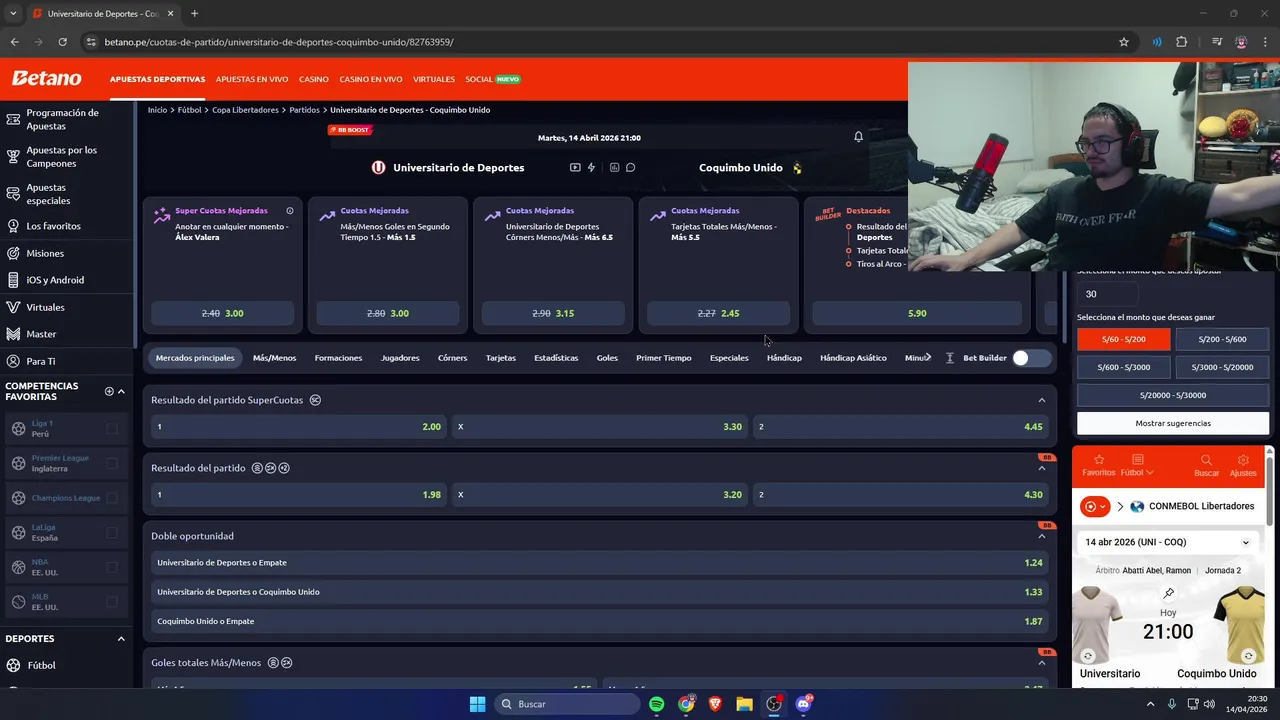The height and width of the screenshot is (720, 1280).
Task: Switch to the Córners market tab
Action: coord(452,358)
